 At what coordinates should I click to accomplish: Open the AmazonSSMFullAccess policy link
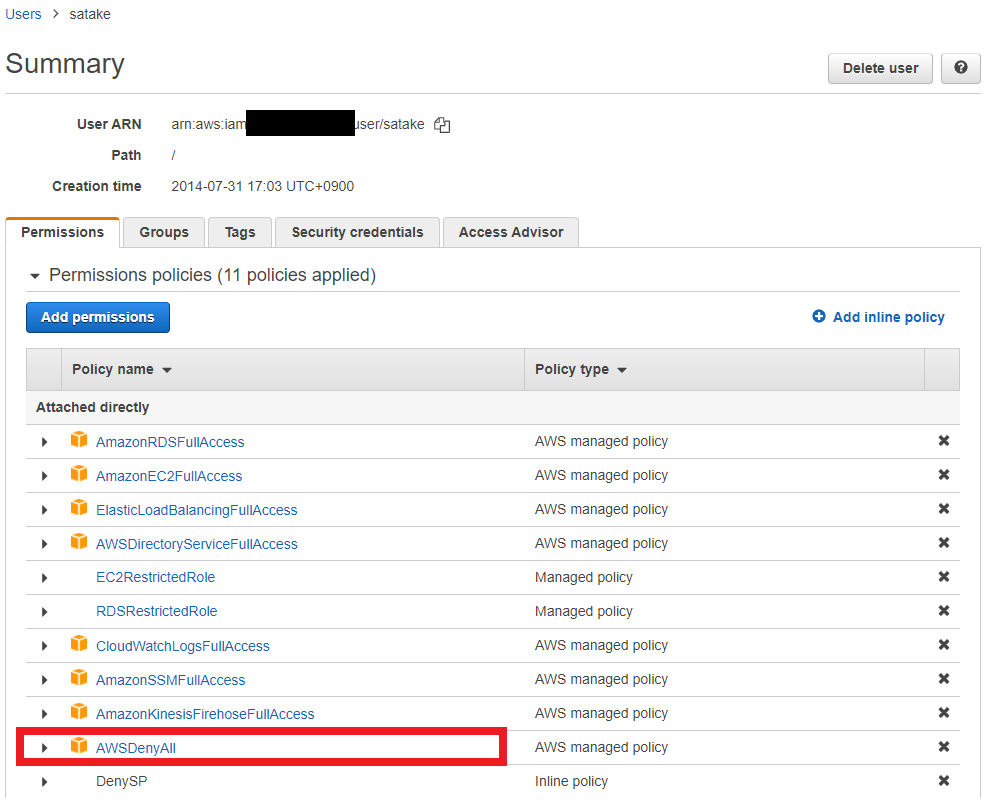click(170, 680)
